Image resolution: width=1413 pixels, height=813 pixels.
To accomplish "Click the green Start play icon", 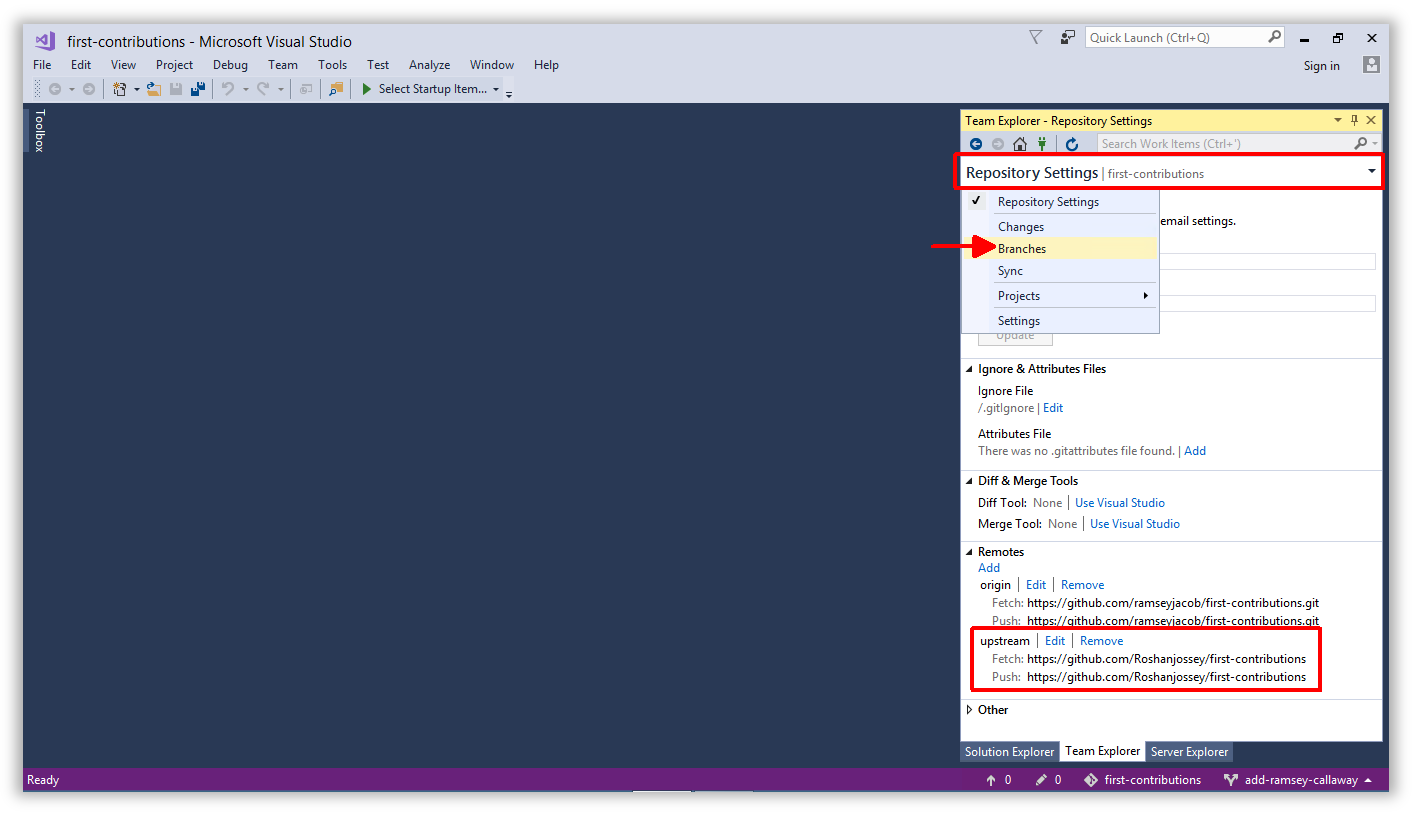I will (x=367, y=89).
